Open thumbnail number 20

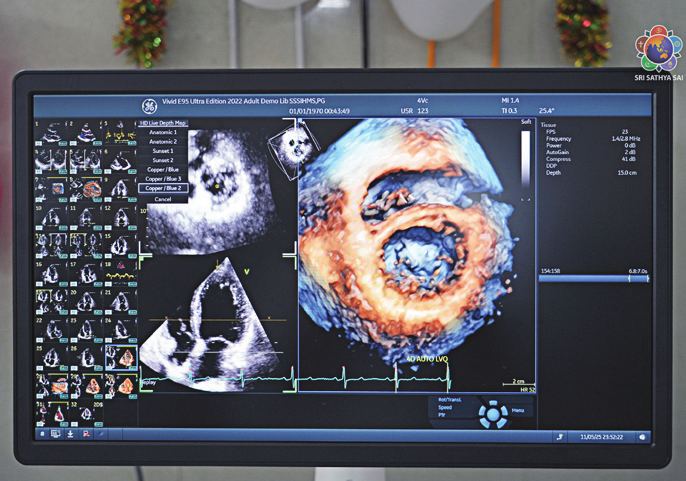(86, 302)
